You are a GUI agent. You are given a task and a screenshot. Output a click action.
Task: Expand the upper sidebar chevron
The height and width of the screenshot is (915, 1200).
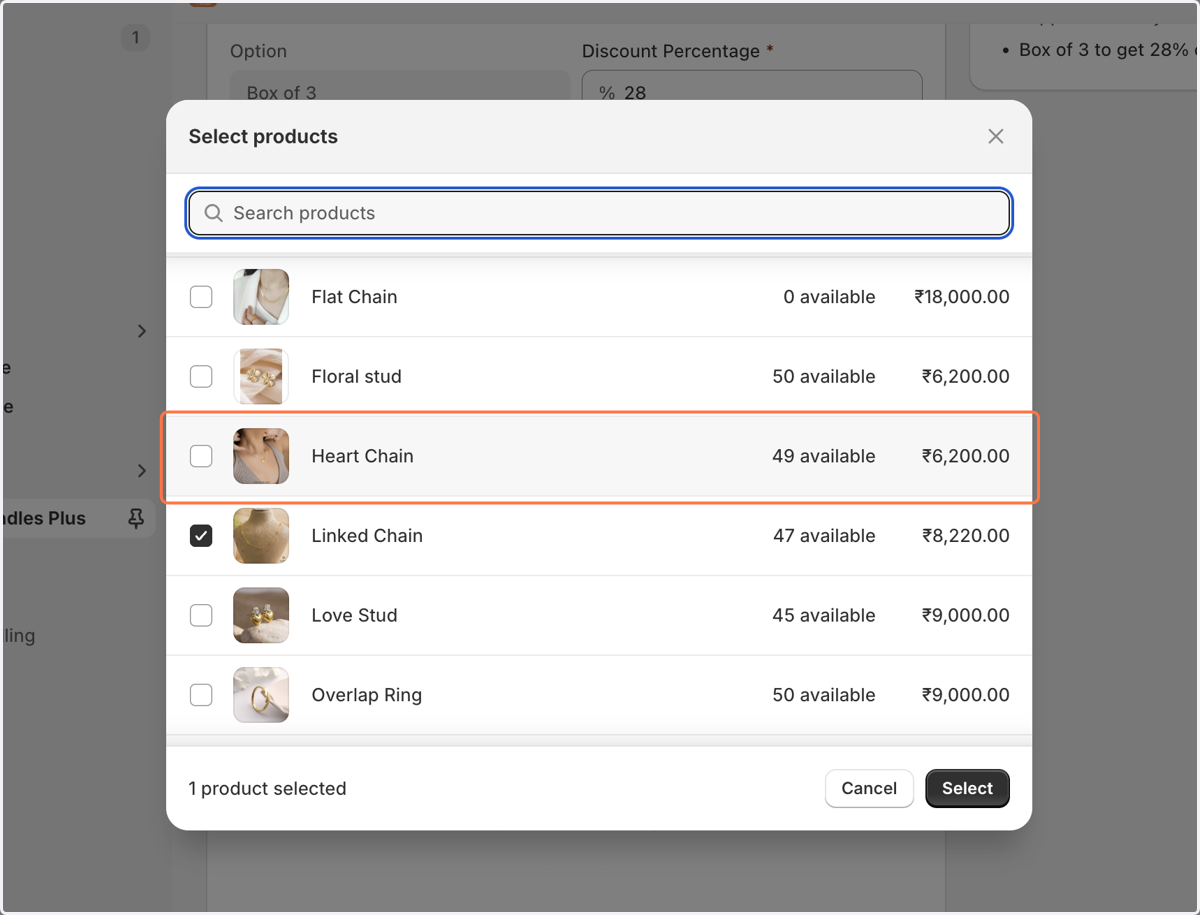[141, 331]
